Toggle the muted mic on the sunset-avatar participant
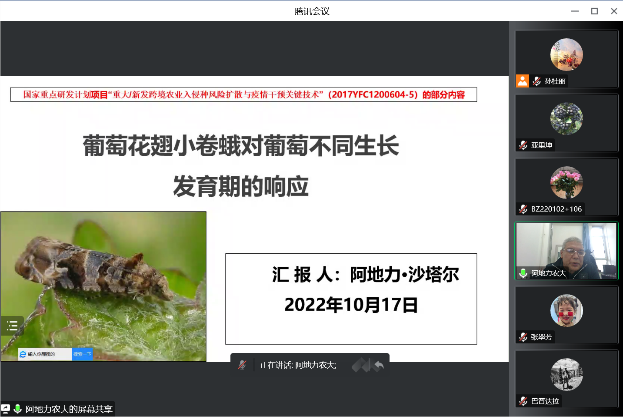The width and height of the screenshot is (623, 417). coord(536,81)
